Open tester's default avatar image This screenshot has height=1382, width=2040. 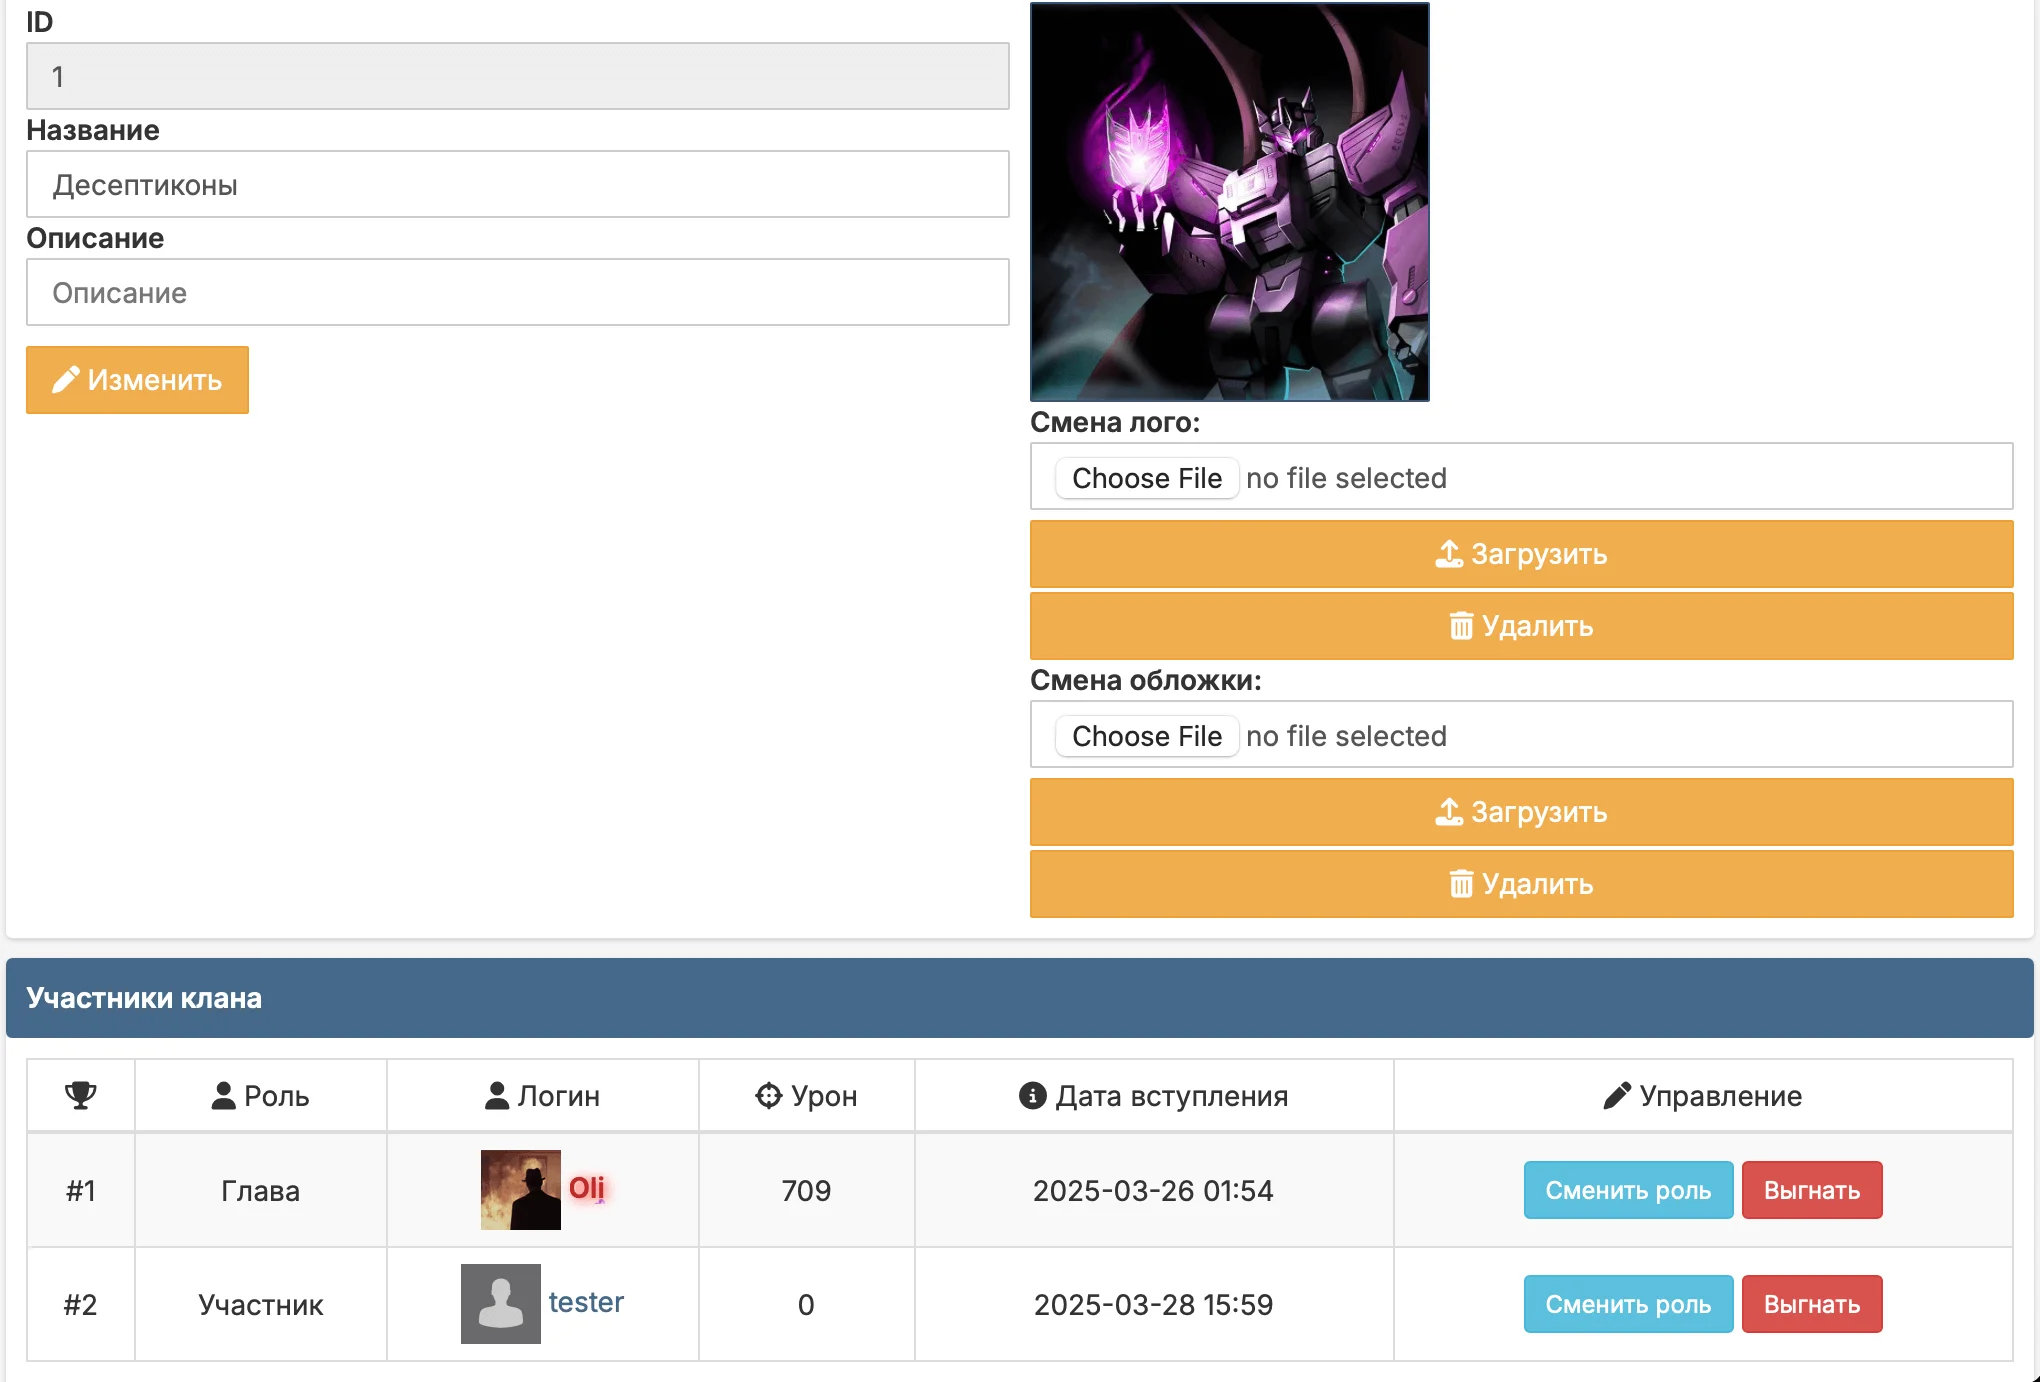[500, 1304]
